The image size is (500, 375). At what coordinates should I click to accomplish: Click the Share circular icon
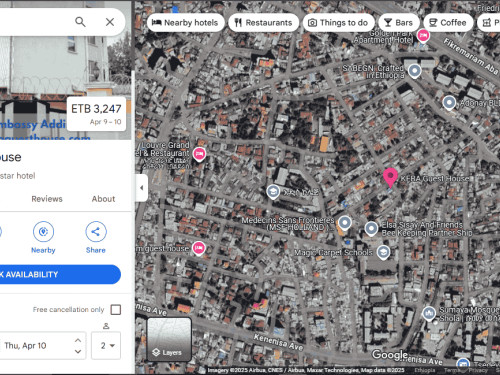click(96, 231)
